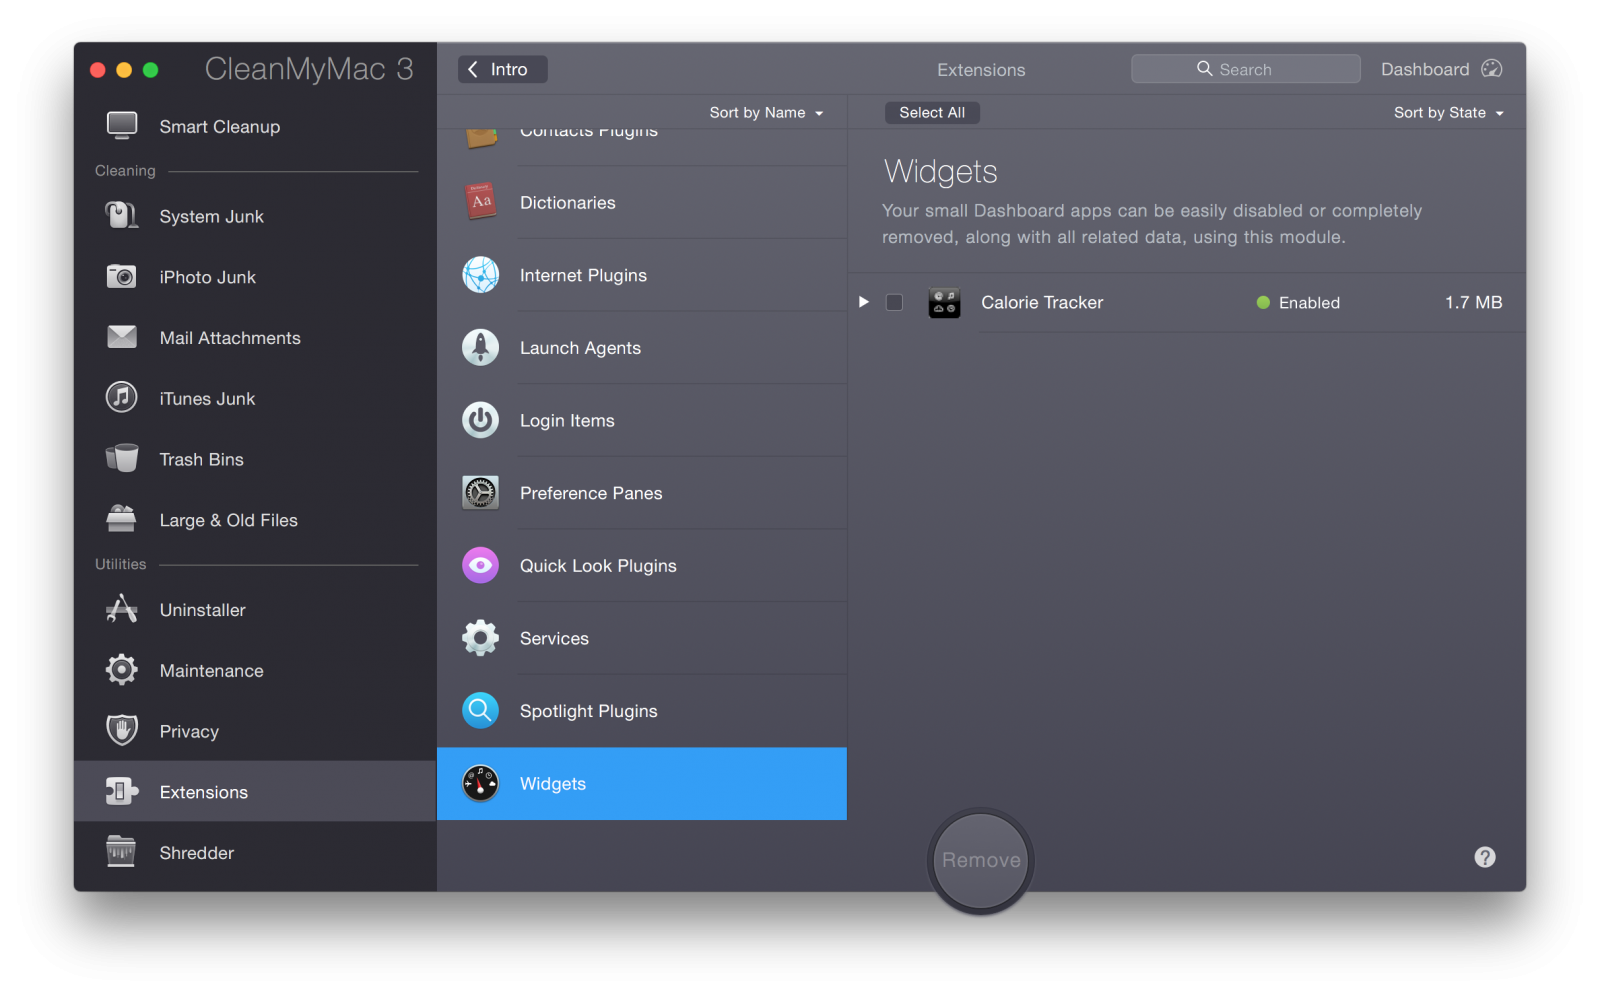
Task: Open Privacy module
Action: click(255, 731)
